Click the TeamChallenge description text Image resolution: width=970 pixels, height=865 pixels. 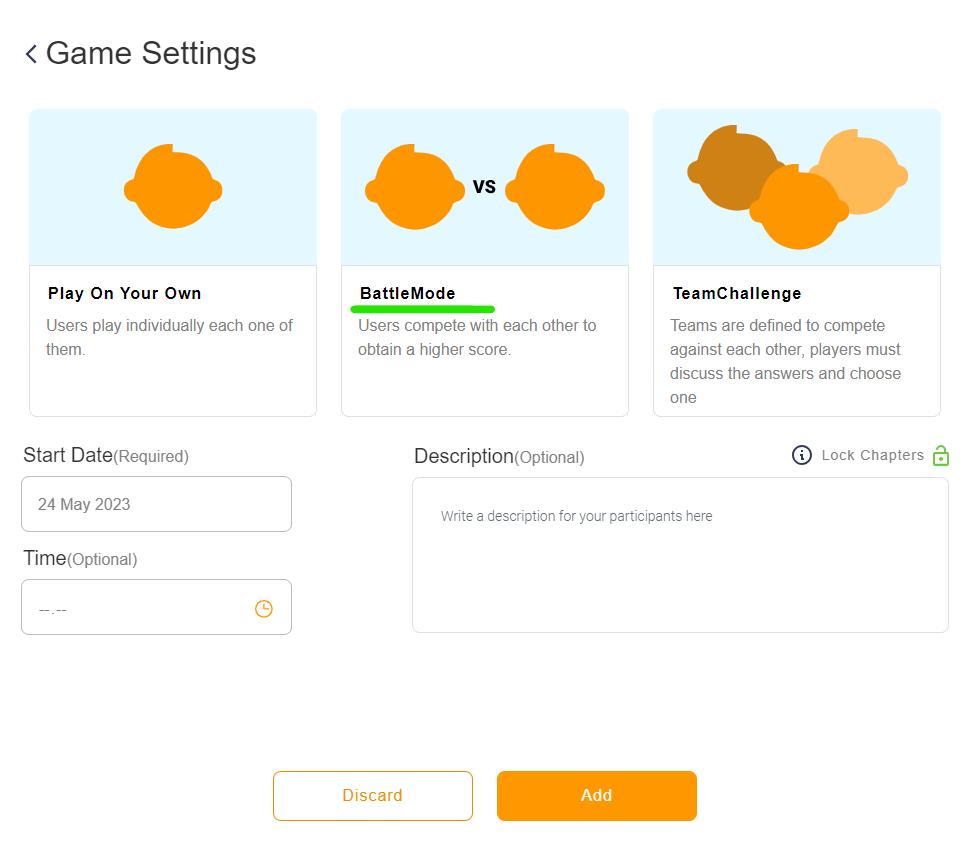(786, 361)
